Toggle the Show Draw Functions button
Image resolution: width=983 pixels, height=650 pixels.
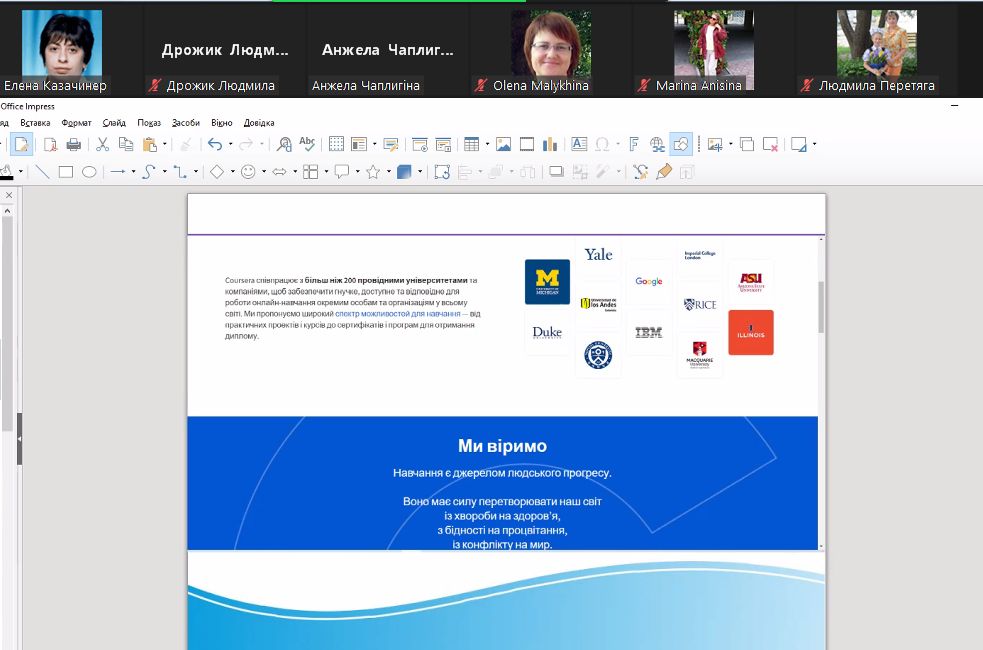[681, 145]
